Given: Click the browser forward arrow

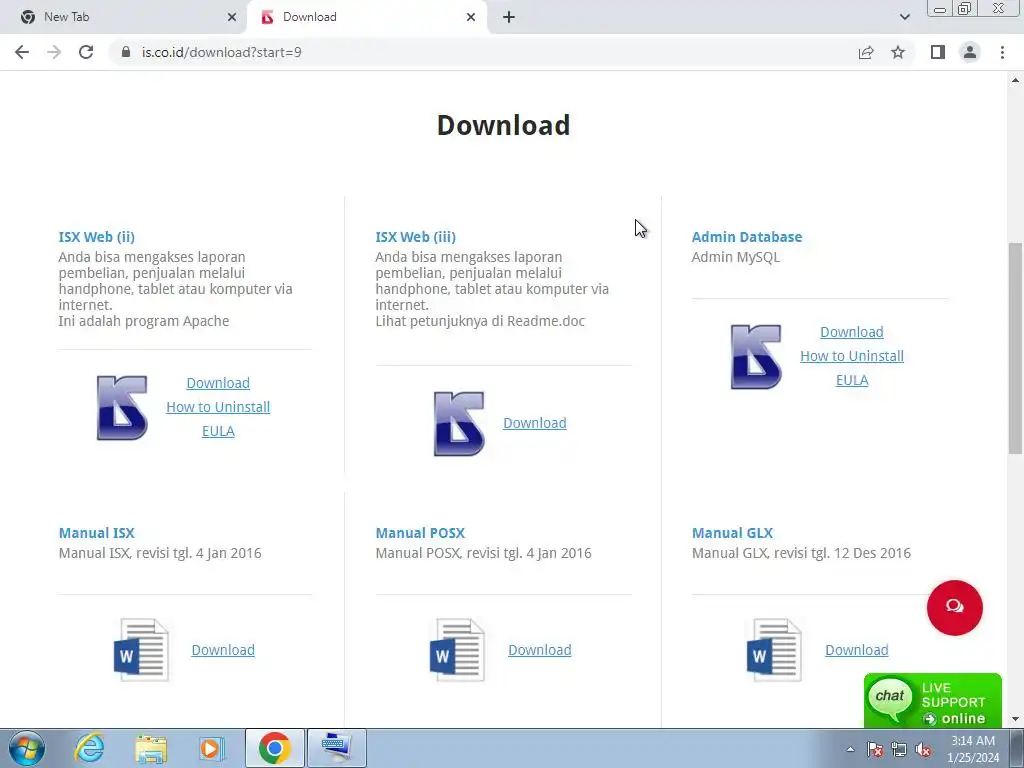Looking at the screenshot, I should (54, 52).
